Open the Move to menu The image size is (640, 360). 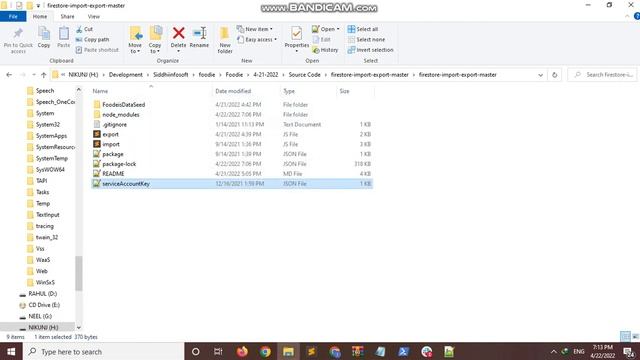(135, 40)
